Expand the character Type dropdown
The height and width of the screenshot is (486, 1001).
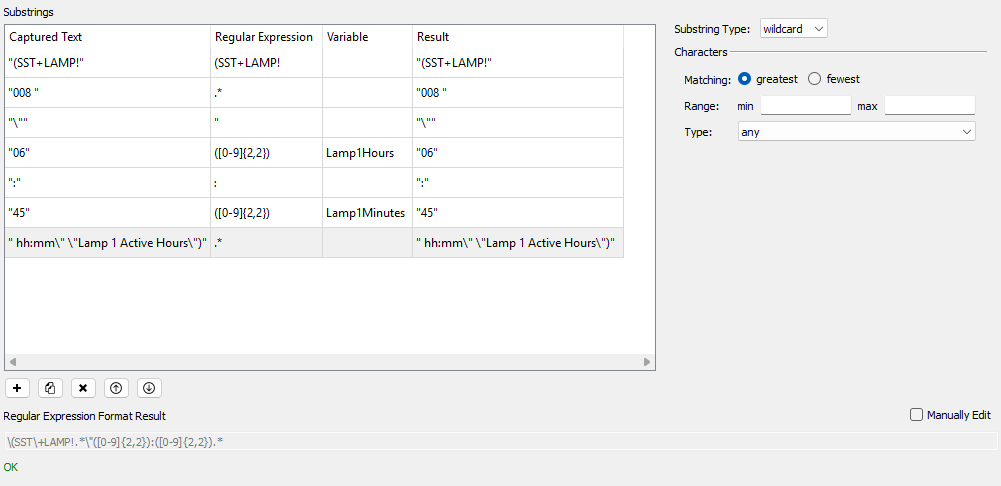(855, 131)
